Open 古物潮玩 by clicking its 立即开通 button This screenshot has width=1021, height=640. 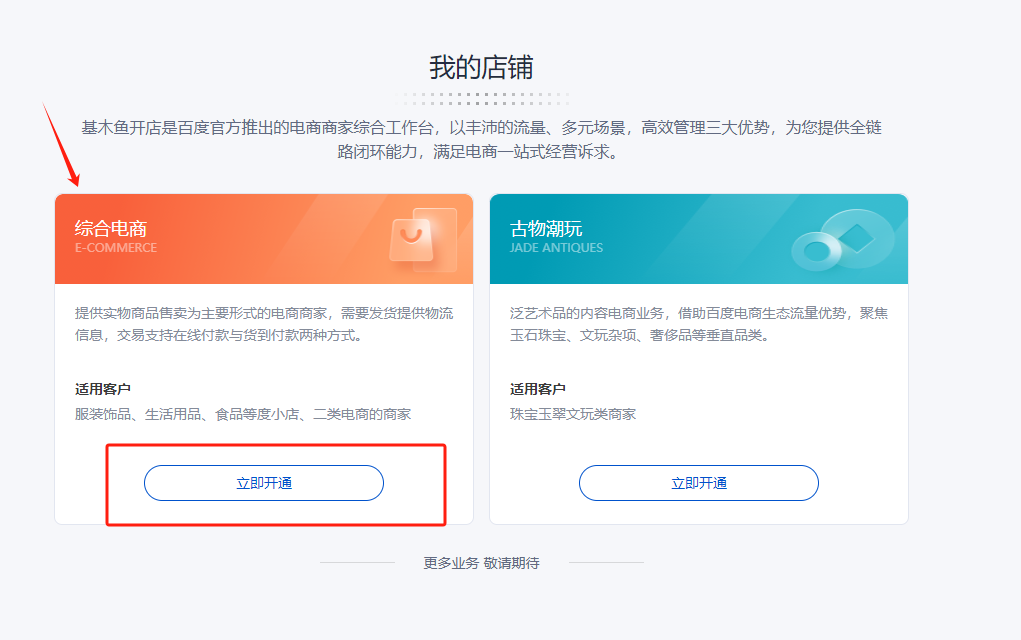point(698,483)
